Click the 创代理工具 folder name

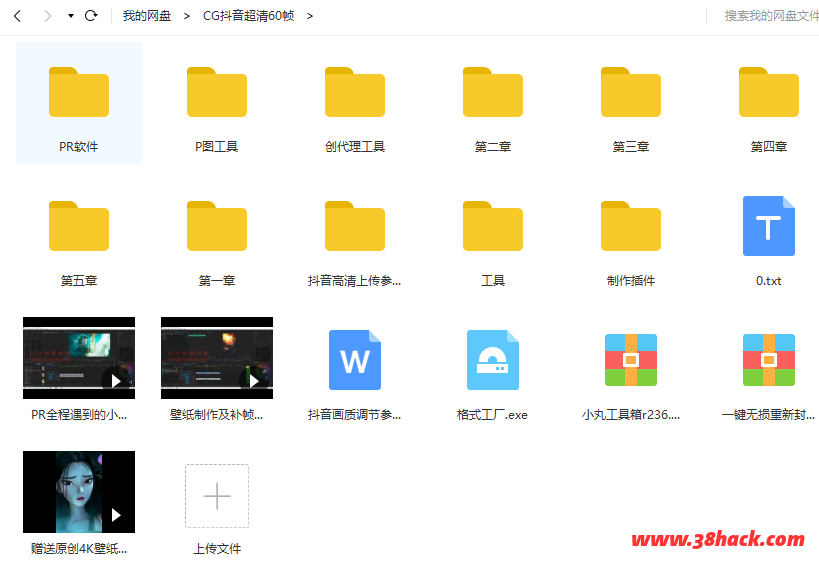pos(355,147)
